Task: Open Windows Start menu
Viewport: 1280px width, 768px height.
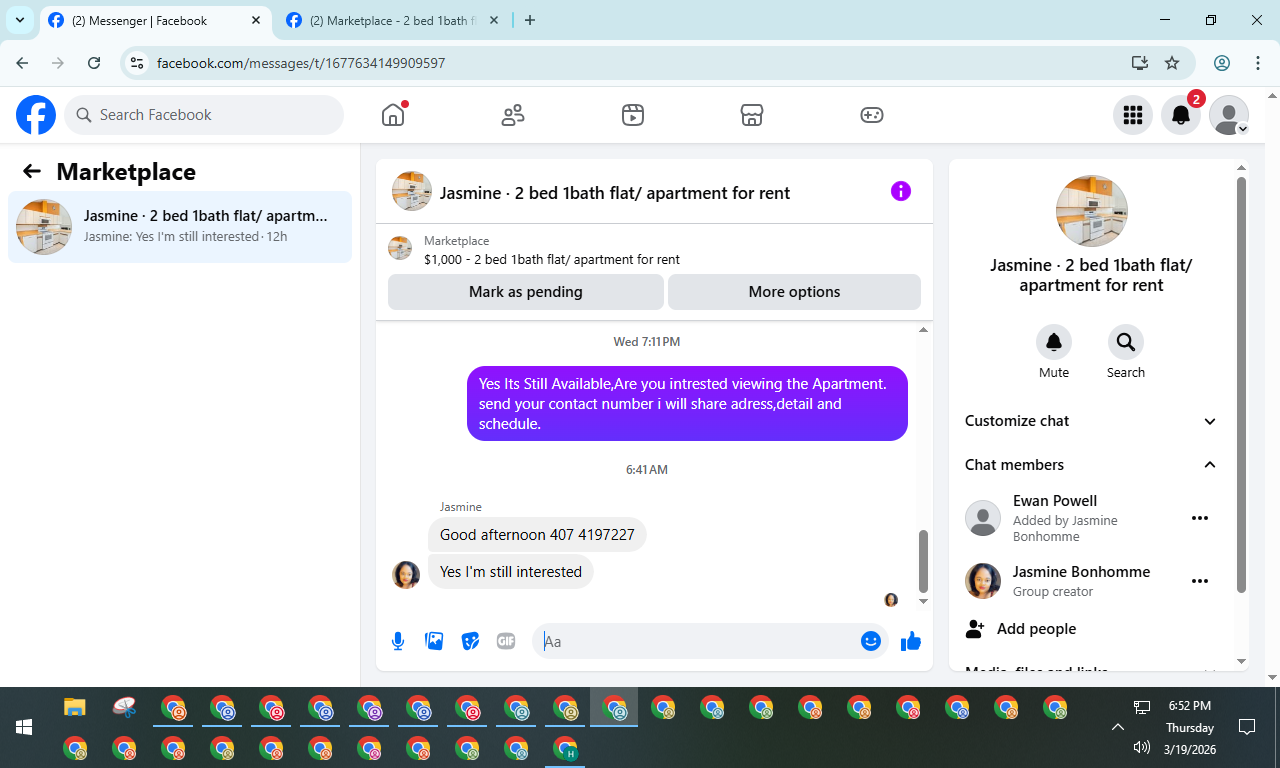Action: [x=24, y=727]
